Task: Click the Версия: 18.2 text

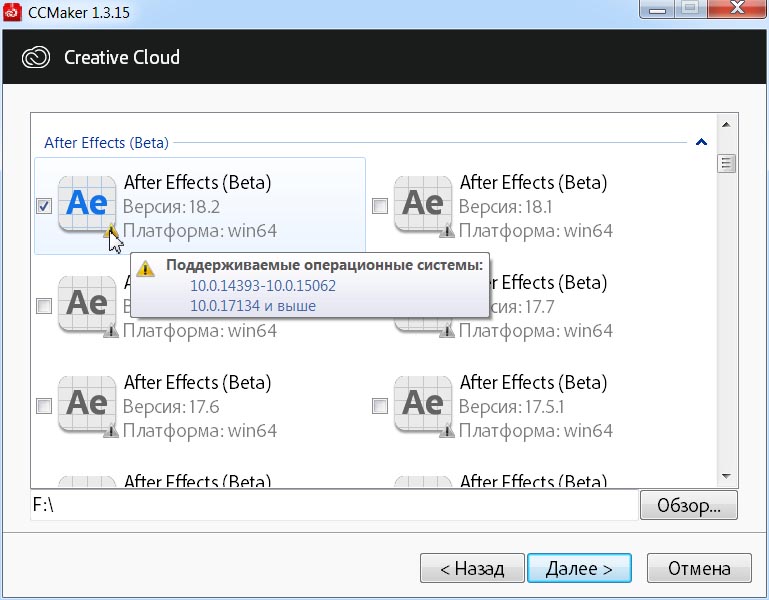Action: click(171, 207)
